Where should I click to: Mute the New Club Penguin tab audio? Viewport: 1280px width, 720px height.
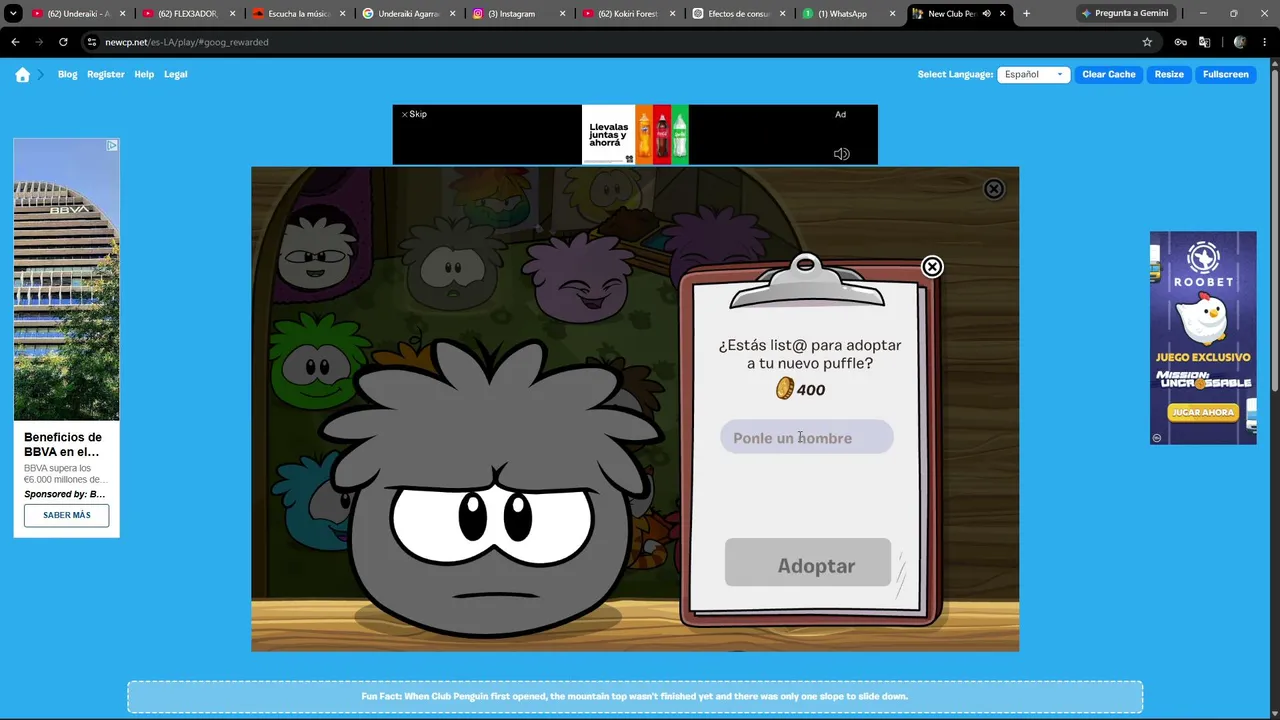(x=986, y=14)
